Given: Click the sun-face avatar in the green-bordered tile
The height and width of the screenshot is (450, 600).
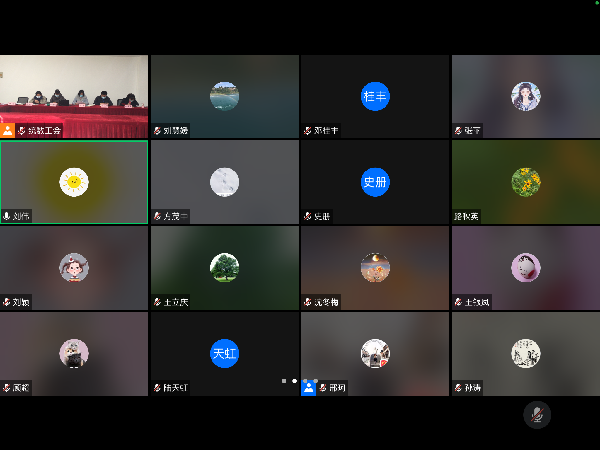Looking at the screenshot, I should (x=74, y=181).
